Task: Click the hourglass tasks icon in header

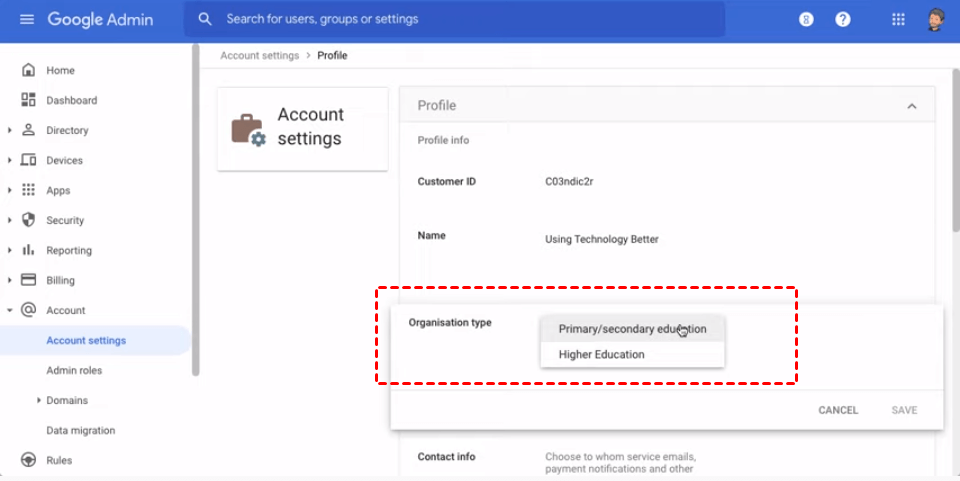Action: [806, 19]
